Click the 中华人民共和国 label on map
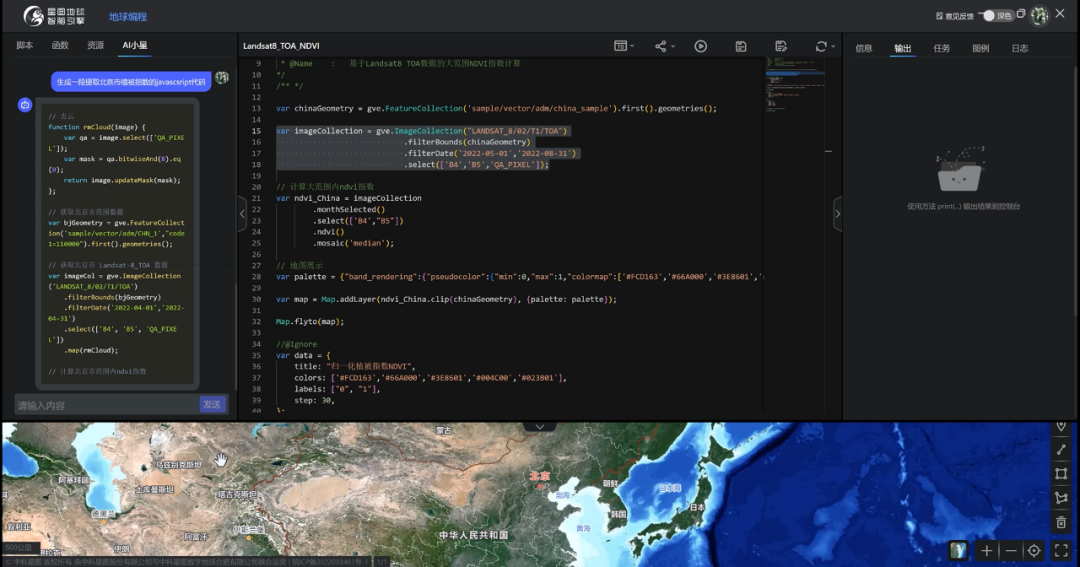Screen dimensions: 1080x567 474,535
